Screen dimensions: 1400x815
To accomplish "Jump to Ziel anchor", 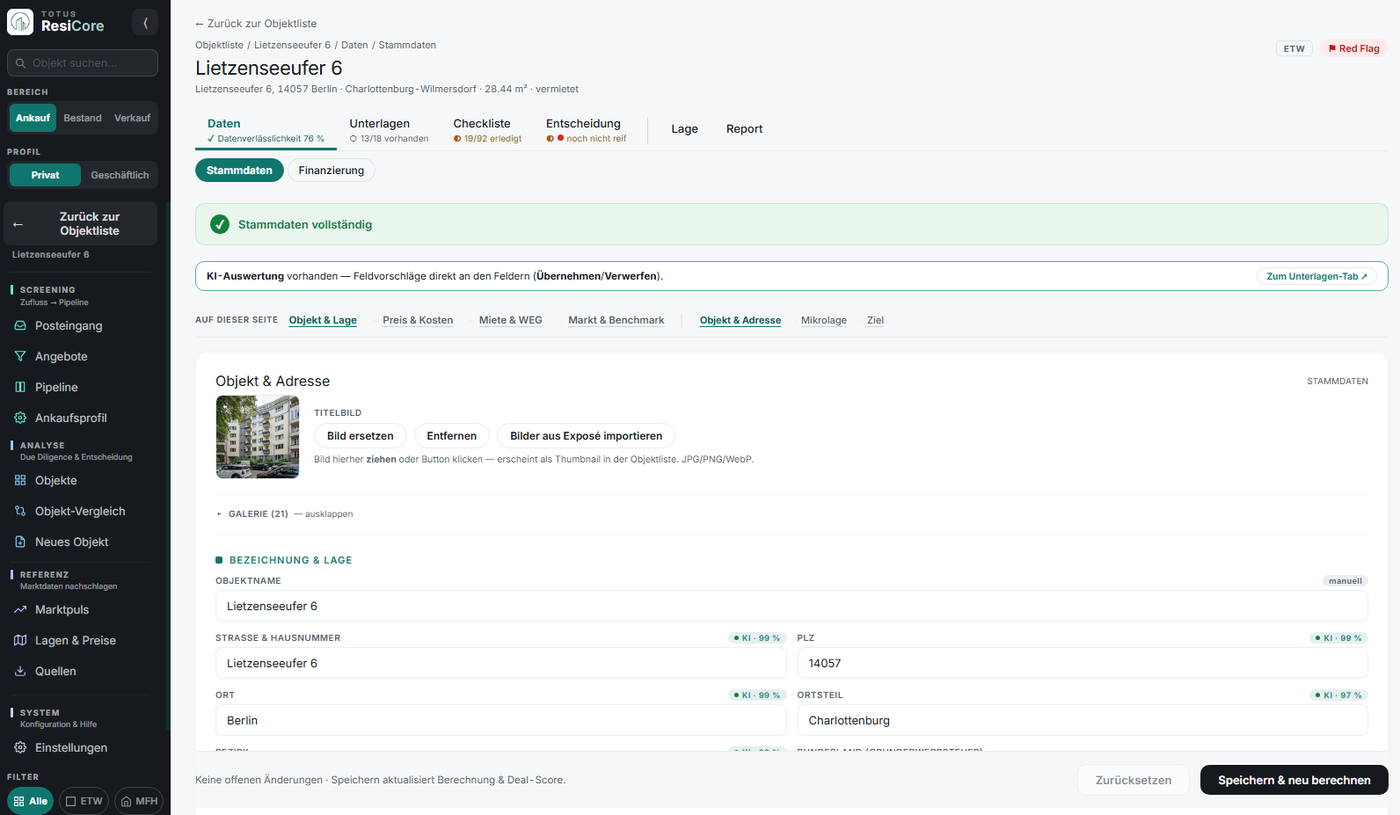I will click(x=875, y=320).
